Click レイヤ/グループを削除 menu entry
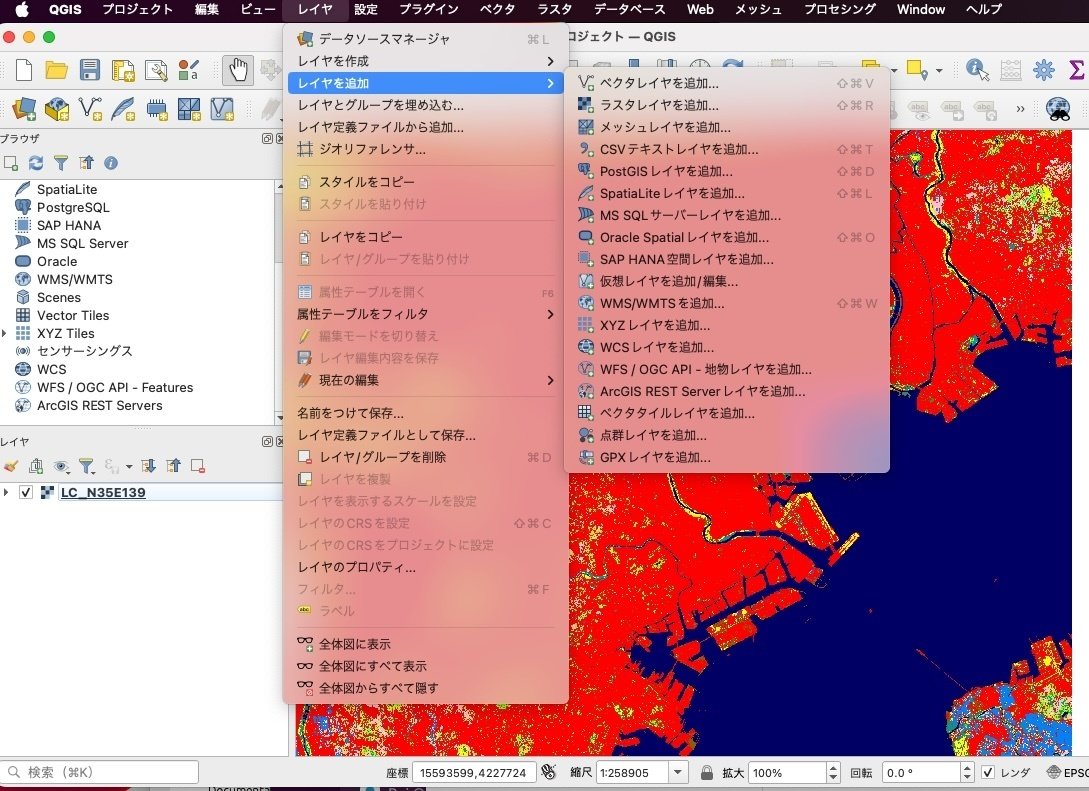Viewport: 1089px width, 791px height. (x=425, y=457)
